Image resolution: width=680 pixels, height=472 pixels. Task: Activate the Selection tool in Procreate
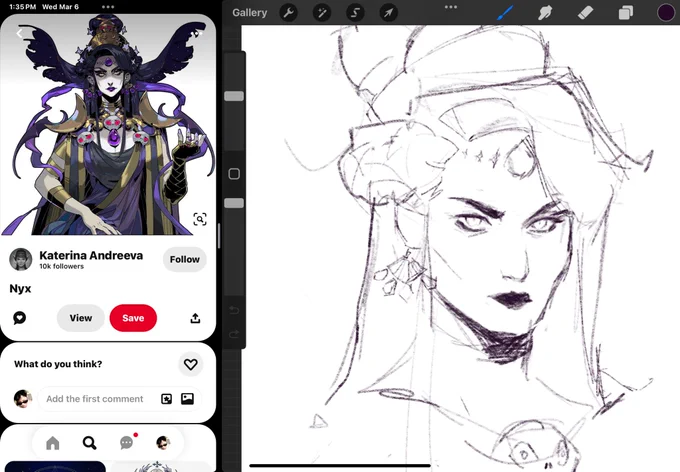pyautogui.click(x=355, y=13)
